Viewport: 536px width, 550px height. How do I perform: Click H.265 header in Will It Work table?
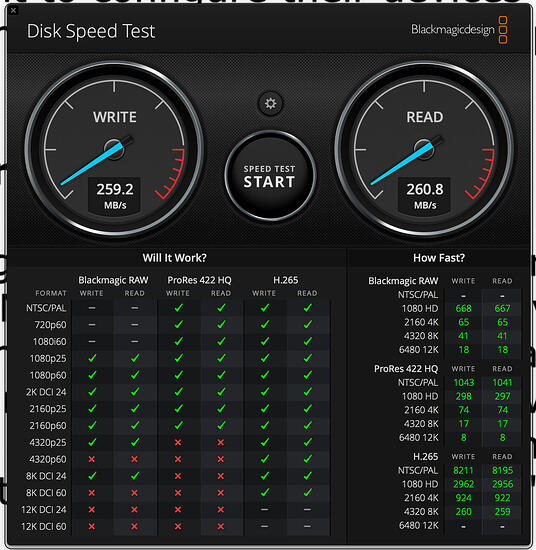(286, 280)
